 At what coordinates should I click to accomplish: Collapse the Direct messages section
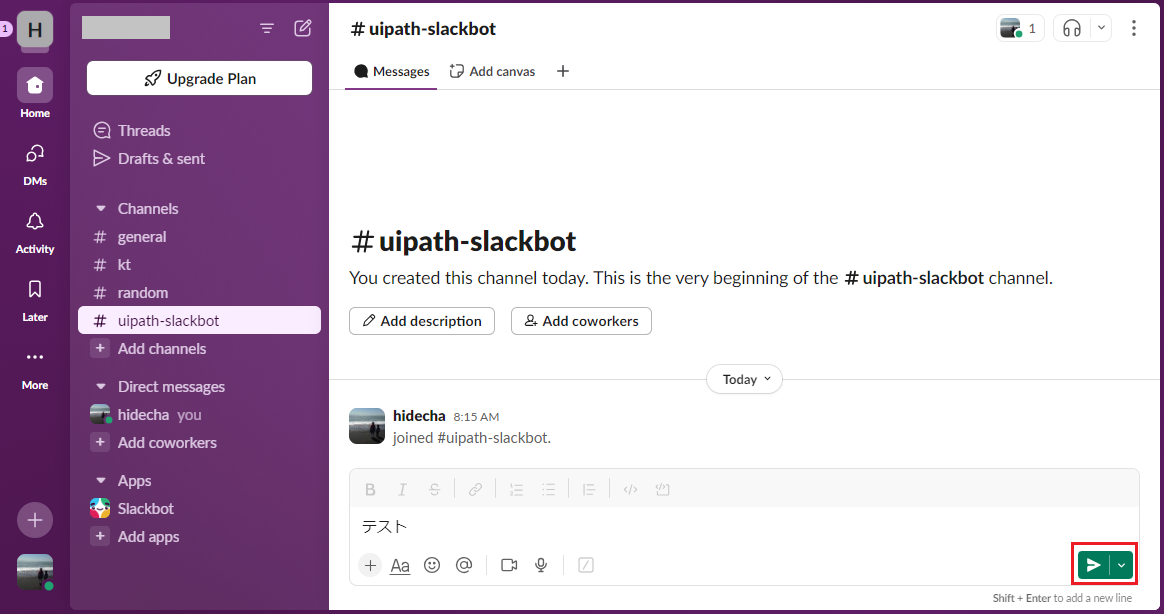pos(101,387)
